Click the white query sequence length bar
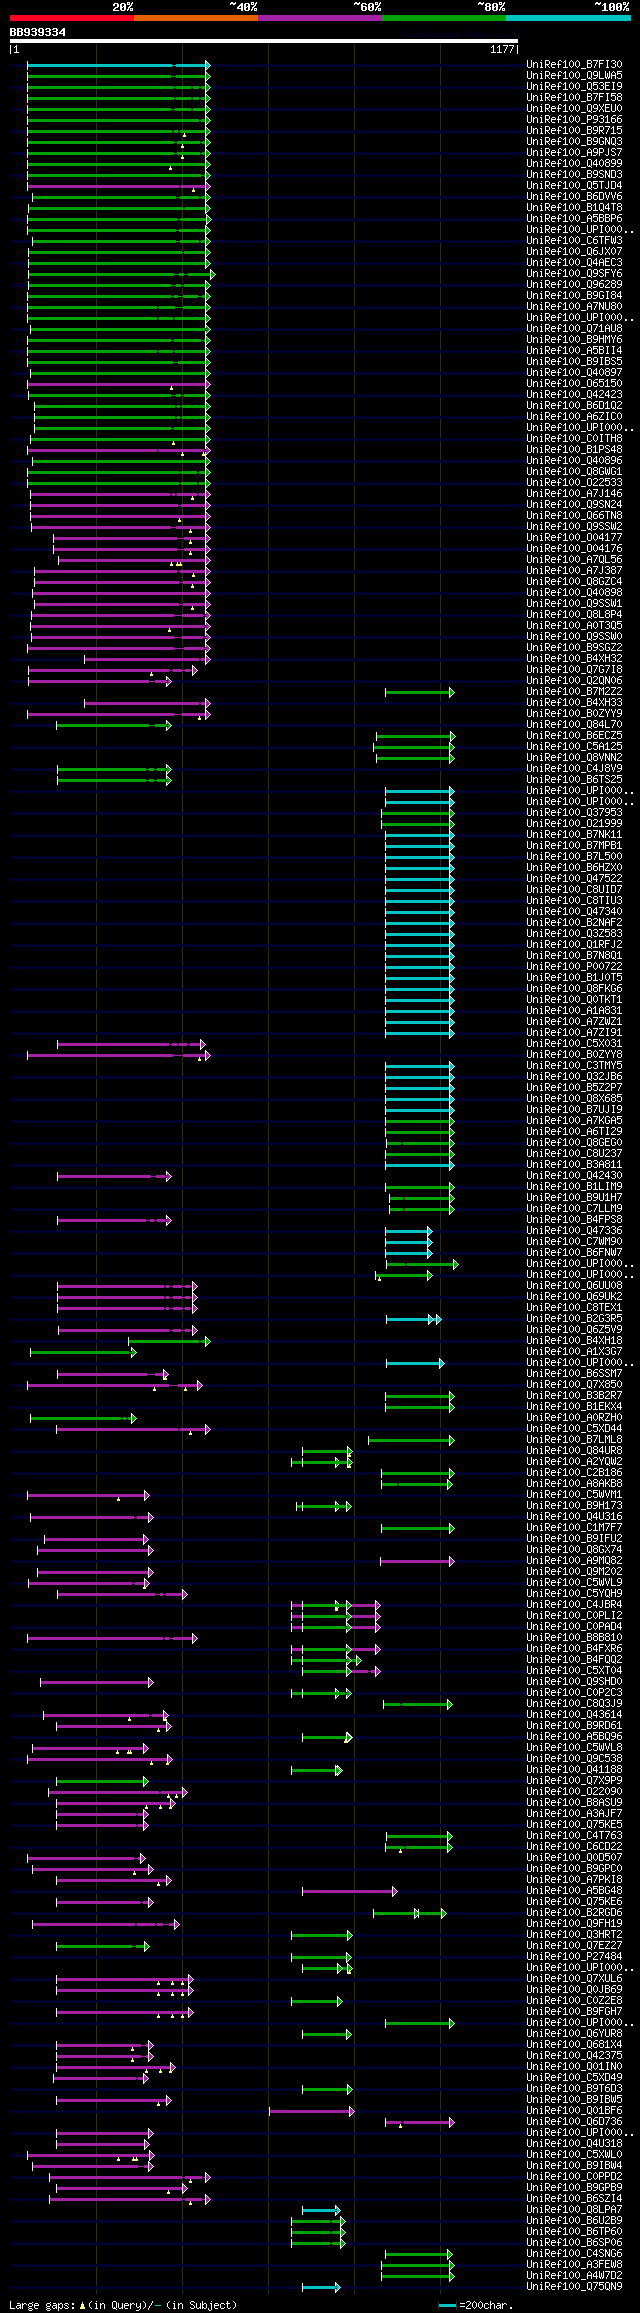The width and height of the screenshot is (640, 2313). (263, 41)
